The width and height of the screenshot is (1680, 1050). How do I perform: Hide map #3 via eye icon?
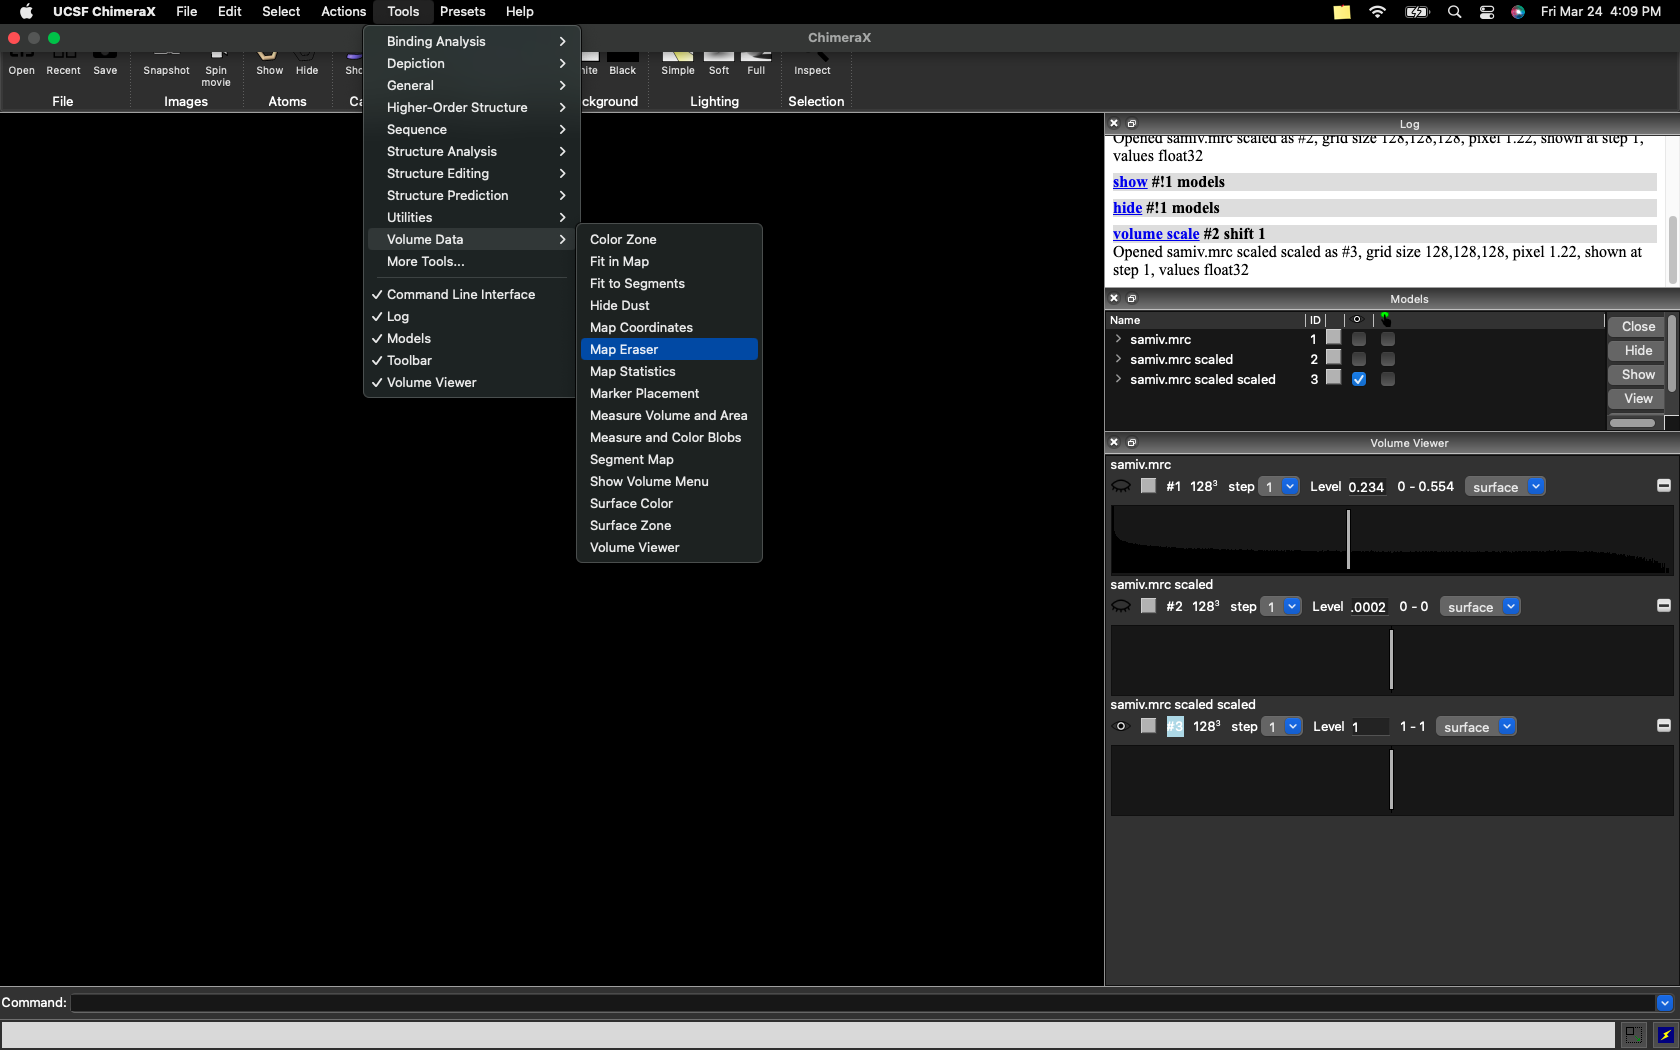[x=1121, y=727]
